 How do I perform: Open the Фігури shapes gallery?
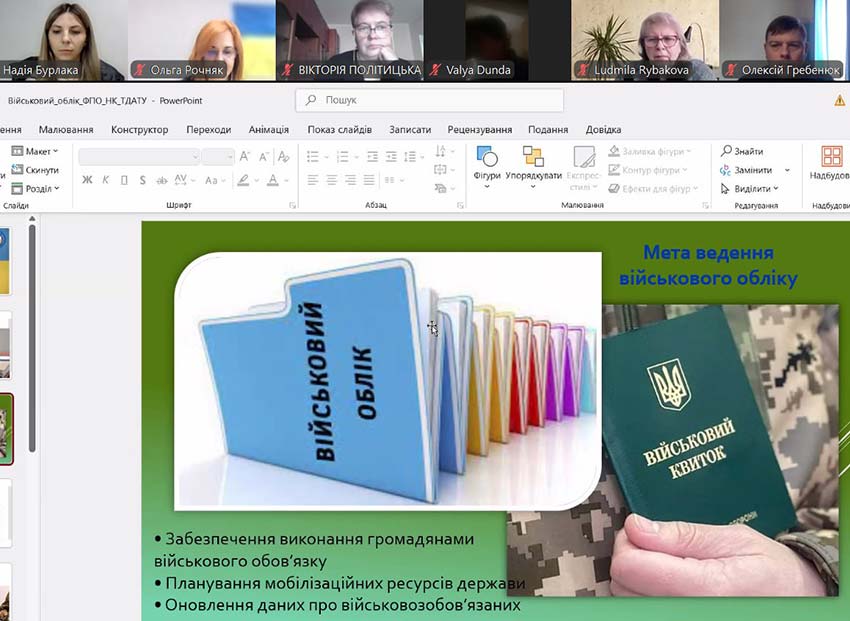pos(487,163)
